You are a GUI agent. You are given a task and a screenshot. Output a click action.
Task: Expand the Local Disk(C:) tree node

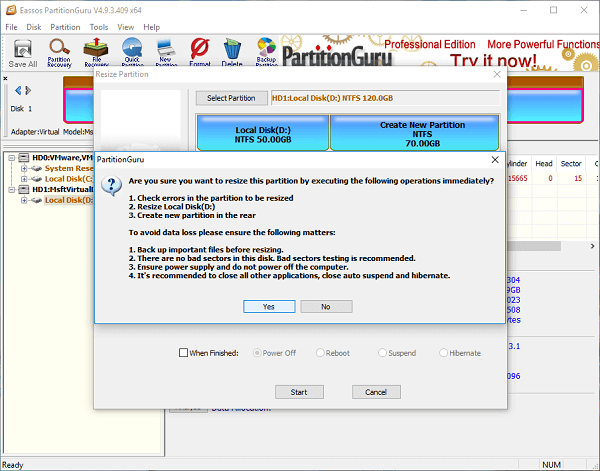24,179
